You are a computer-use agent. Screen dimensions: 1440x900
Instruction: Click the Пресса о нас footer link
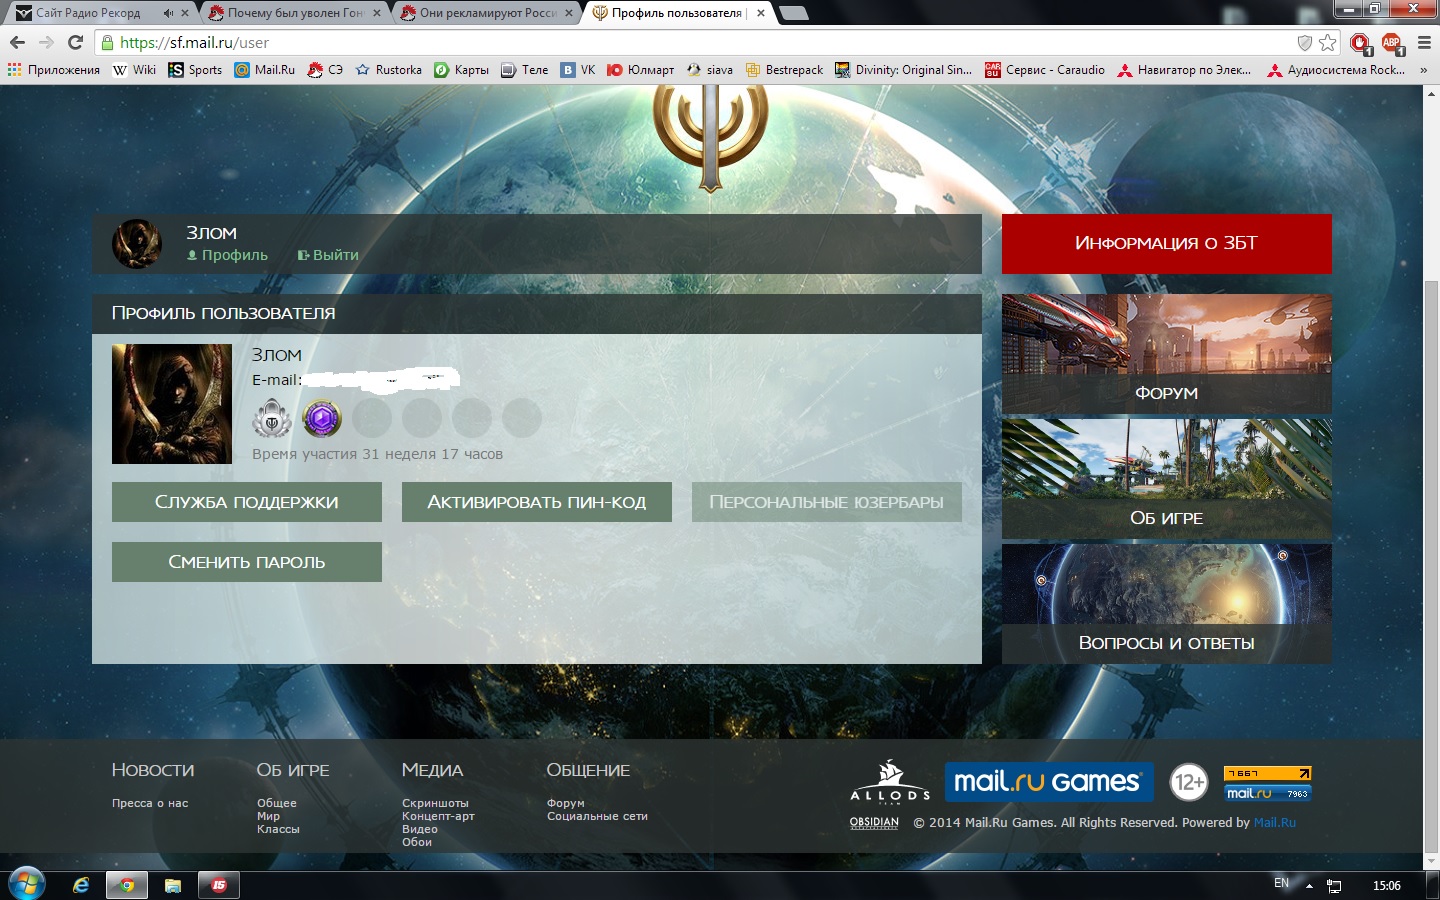coord(150,803)
